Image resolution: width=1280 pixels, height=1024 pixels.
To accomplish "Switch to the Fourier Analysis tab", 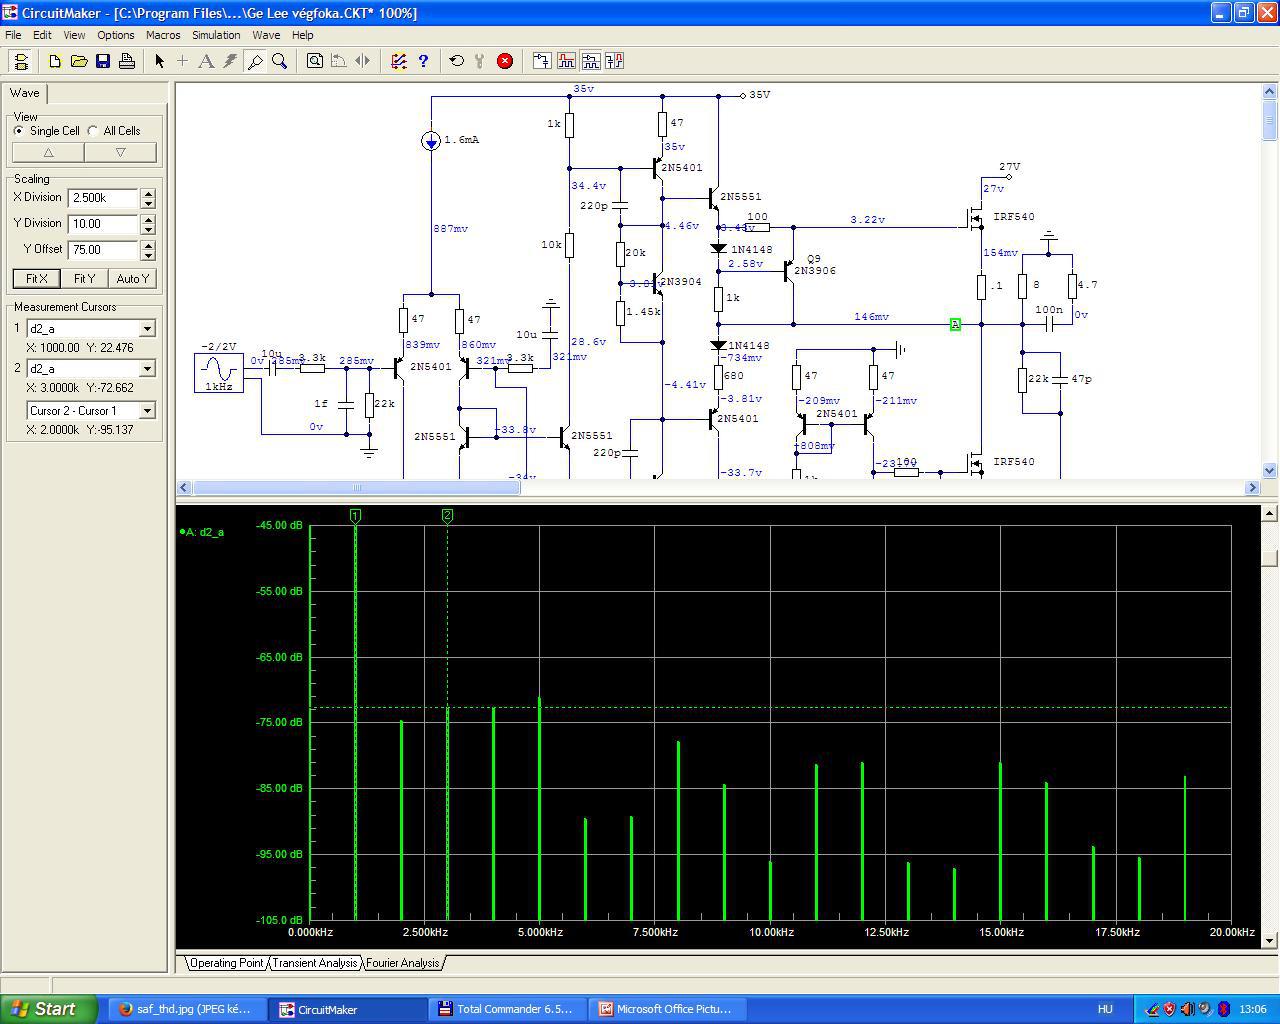I will (402, 963).
